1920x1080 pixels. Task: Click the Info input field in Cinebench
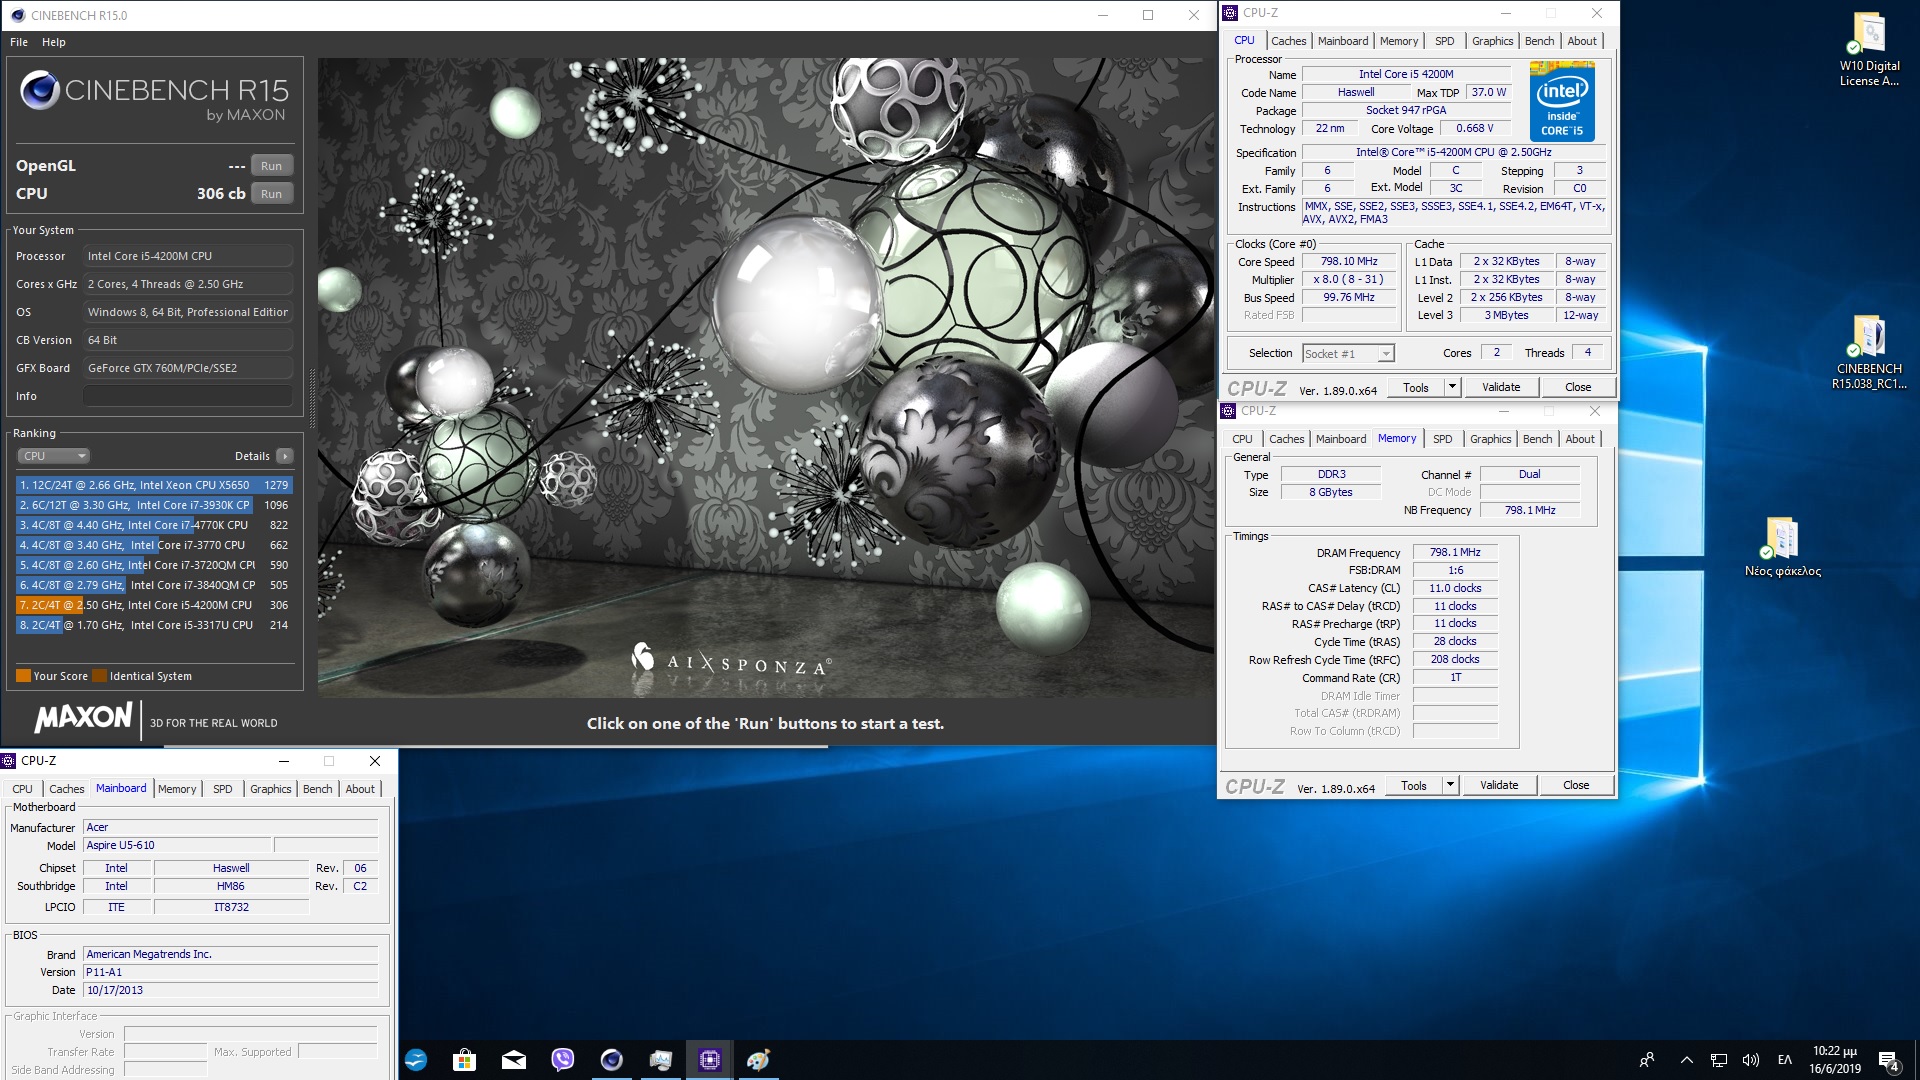click(188, 396)
